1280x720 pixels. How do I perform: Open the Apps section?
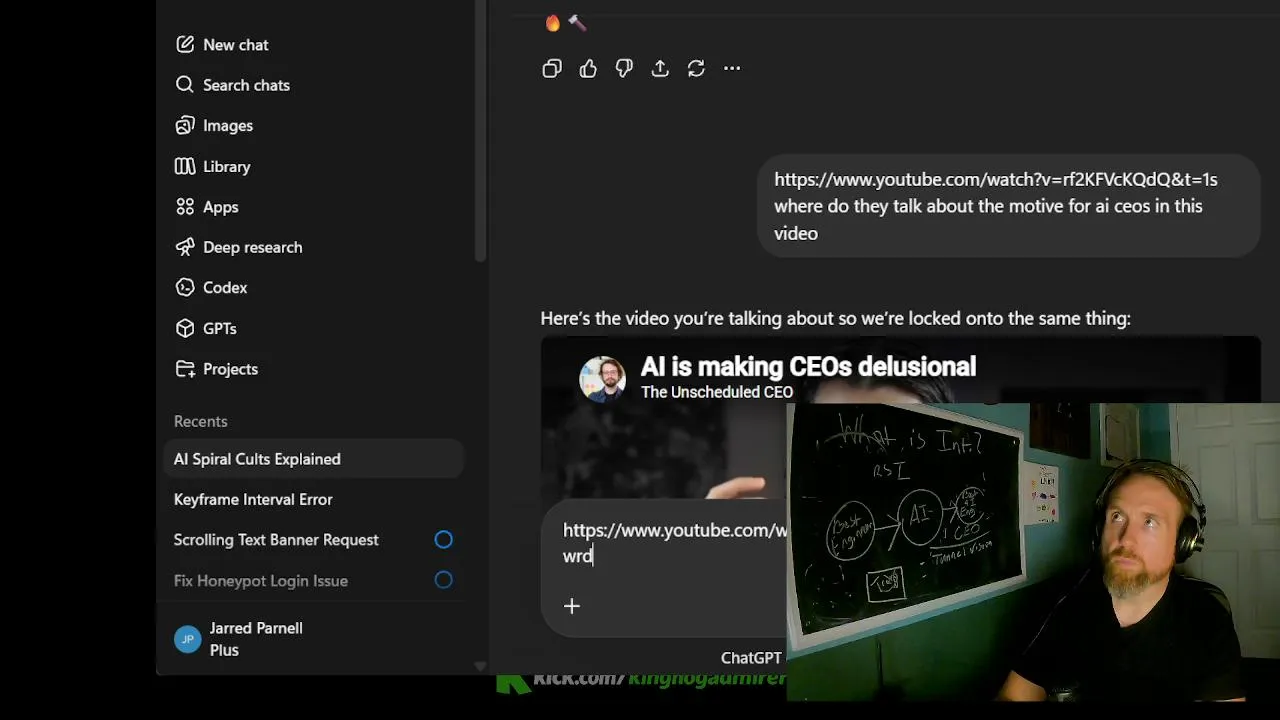(x=314, y=207)
